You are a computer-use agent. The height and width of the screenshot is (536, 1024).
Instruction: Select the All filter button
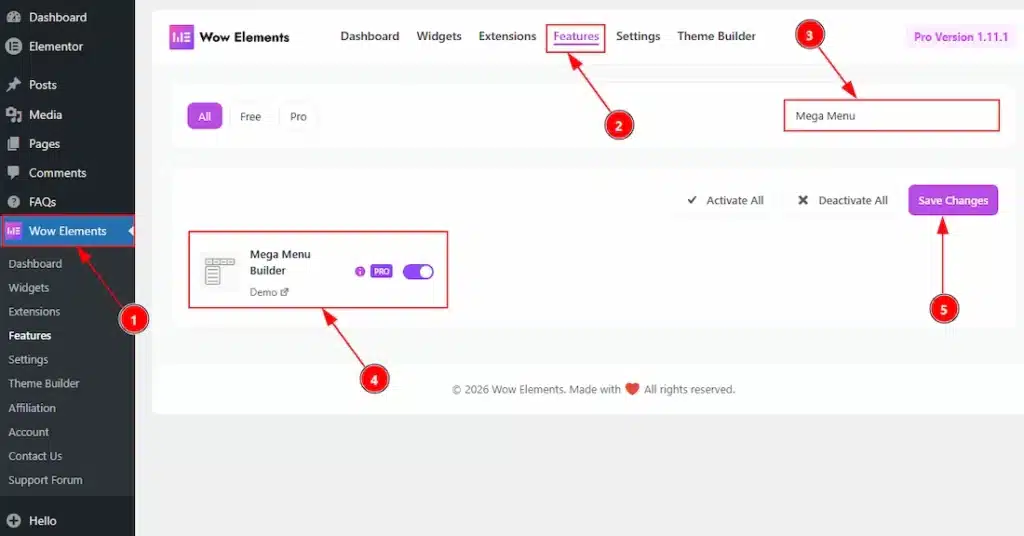coord(204,116)
